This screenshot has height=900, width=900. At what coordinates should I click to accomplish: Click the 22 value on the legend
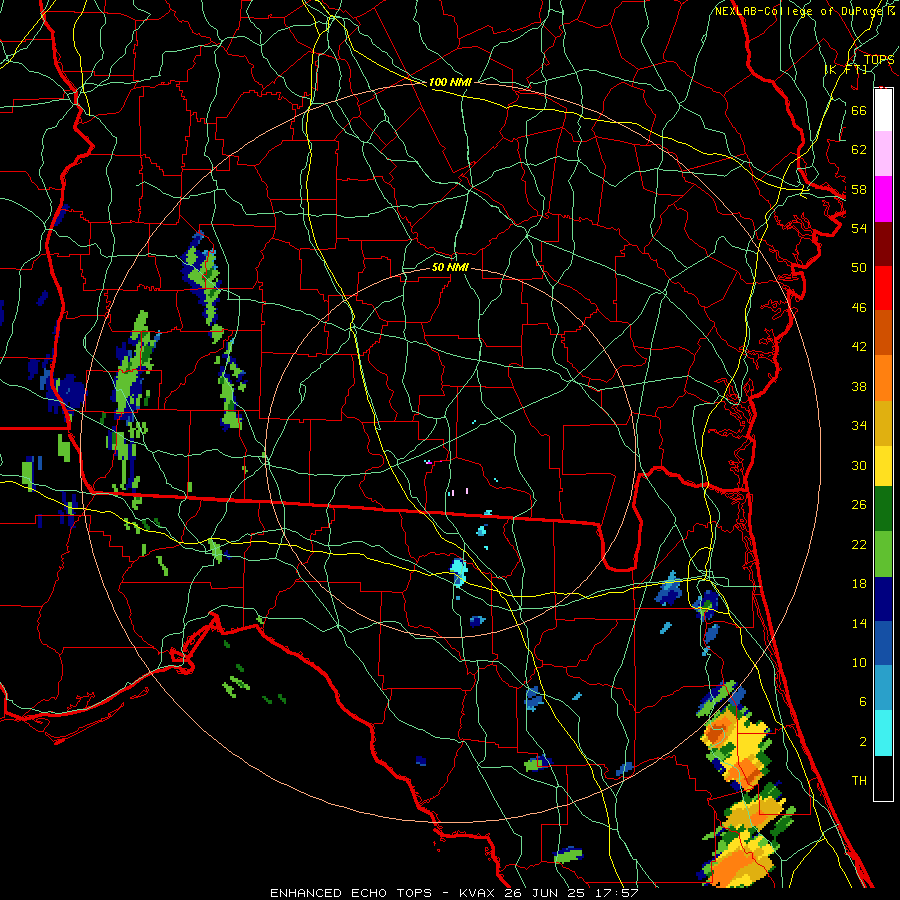[859, 544]
